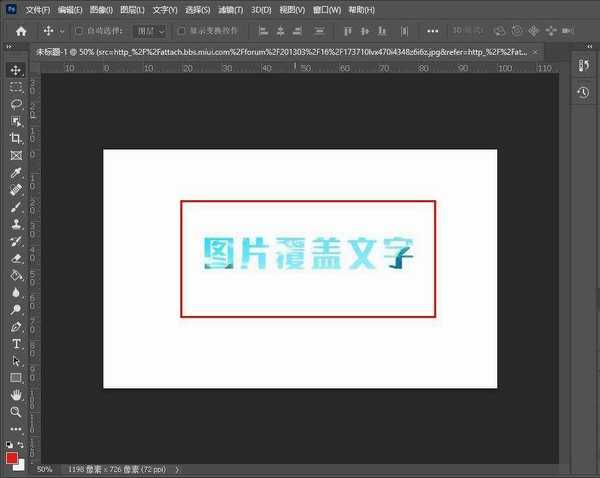Click the Home button in options bar
600x478 pixels.
(x=20, y=31)
